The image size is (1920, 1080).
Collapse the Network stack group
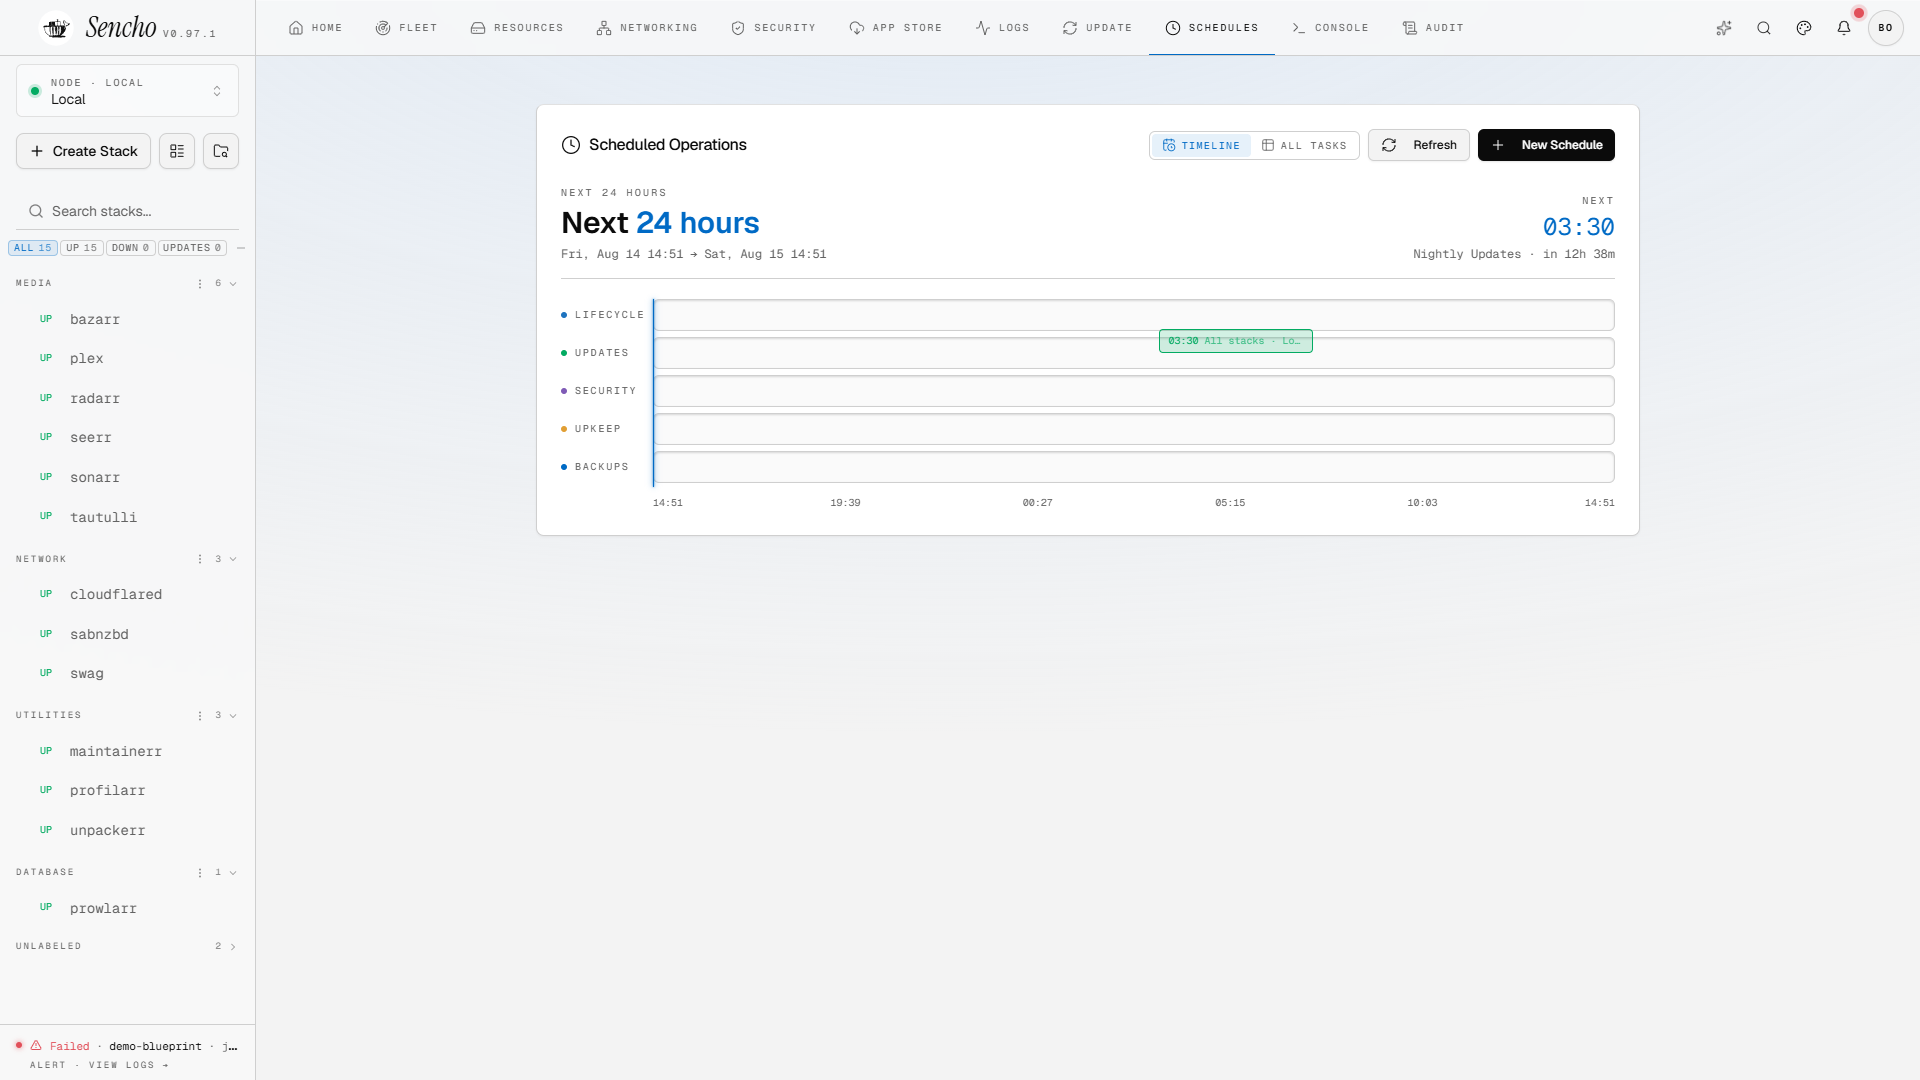(233, 560)
